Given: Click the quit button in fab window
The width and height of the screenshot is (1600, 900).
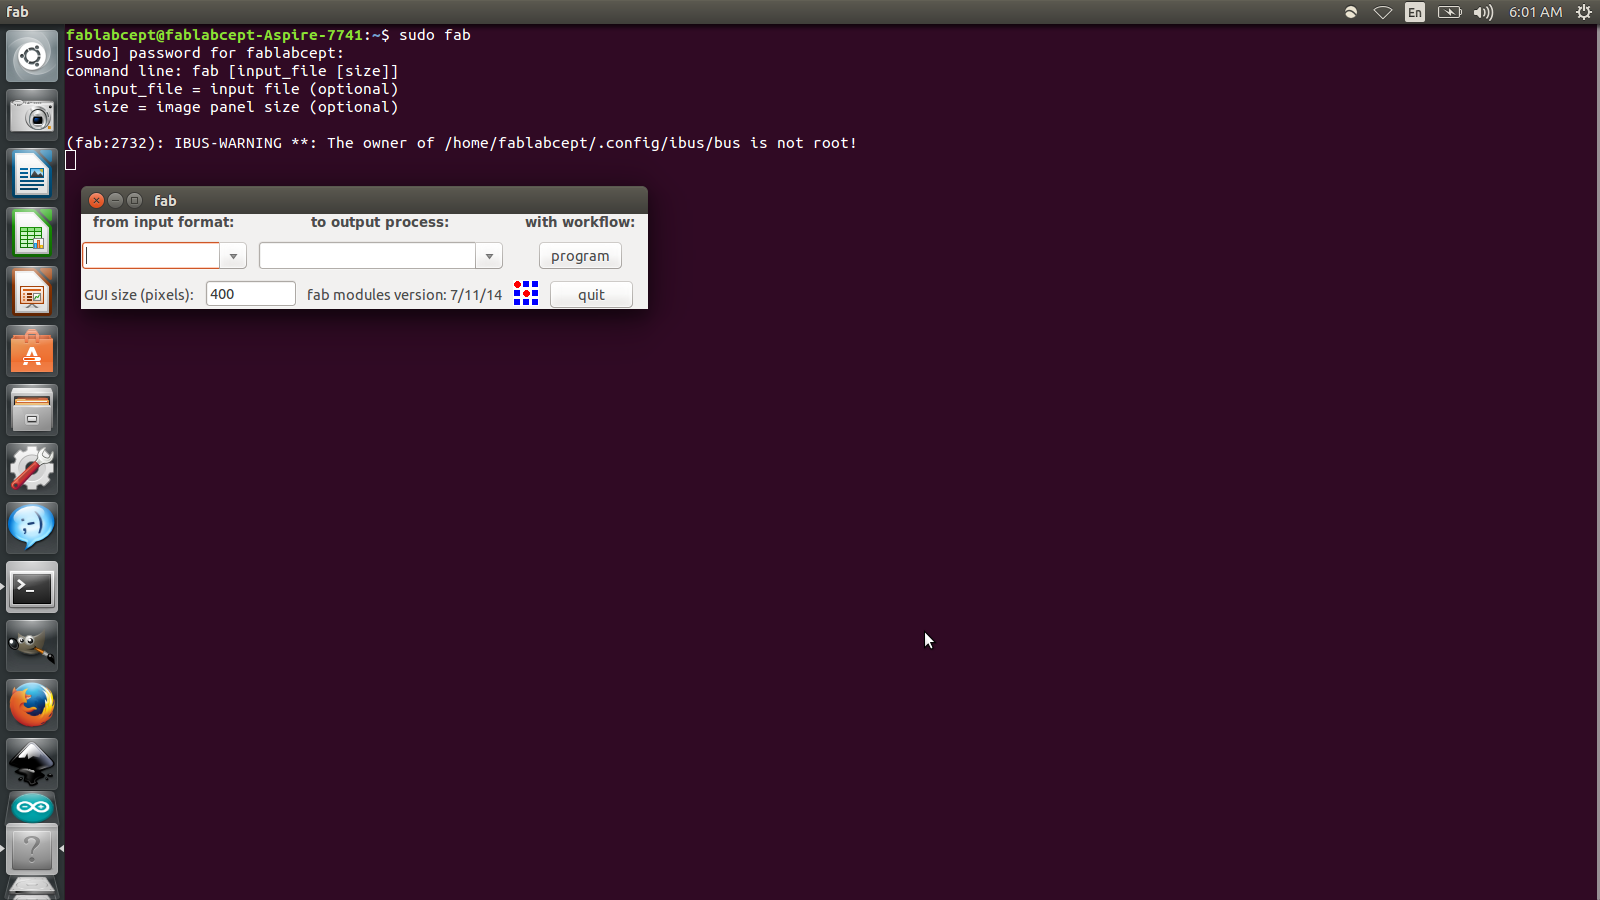Looking at the screenshot, I should point(591,295).
